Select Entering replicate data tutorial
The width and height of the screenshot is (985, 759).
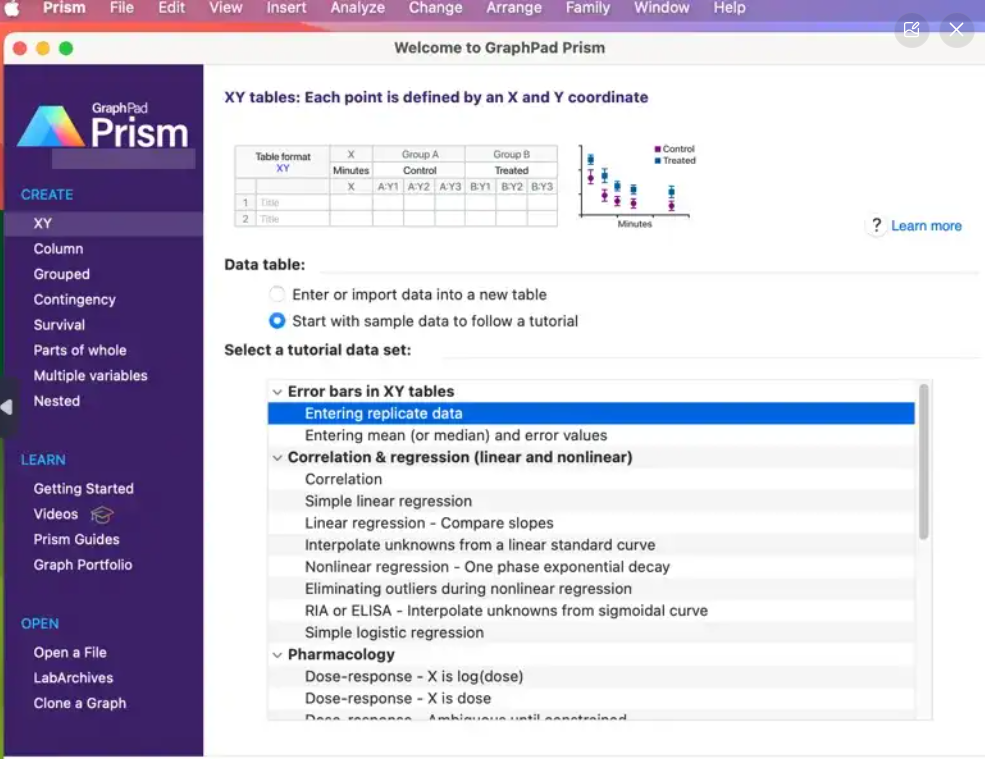tap(591, 413)
